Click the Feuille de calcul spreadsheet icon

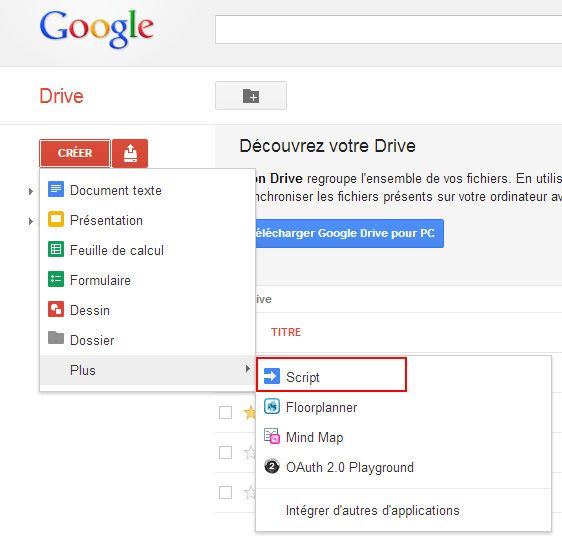(56, 249)
